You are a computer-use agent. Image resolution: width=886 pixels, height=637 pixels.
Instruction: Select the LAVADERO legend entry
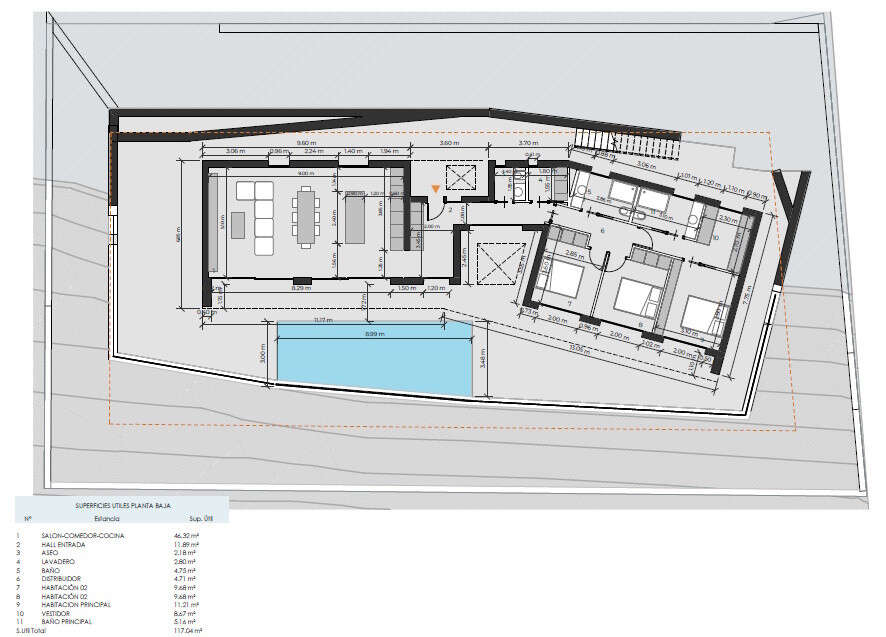(x=60, y=561)
